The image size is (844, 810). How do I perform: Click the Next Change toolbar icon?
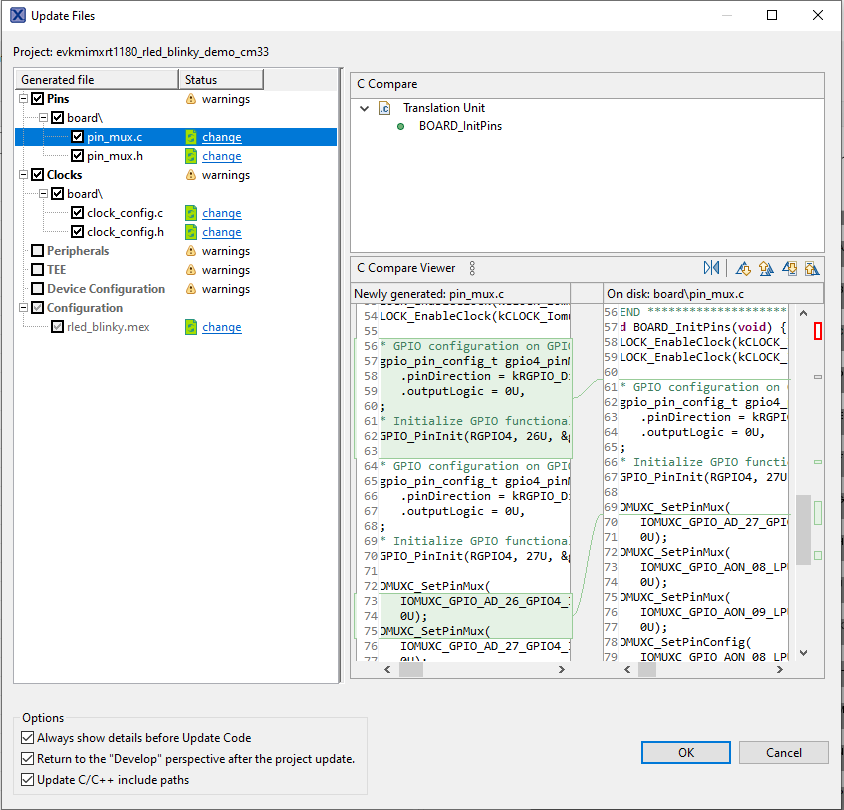[789, 268]
